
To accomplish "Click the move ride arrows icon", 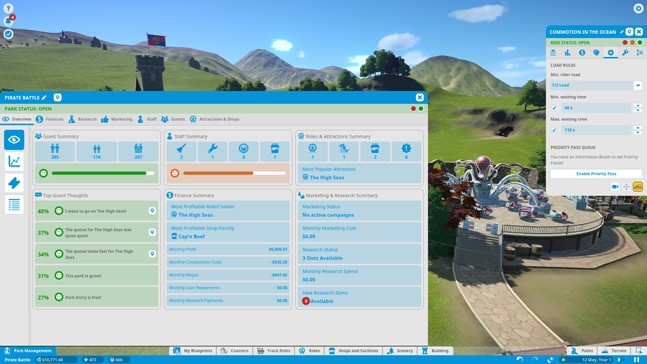I will [626, 187].
